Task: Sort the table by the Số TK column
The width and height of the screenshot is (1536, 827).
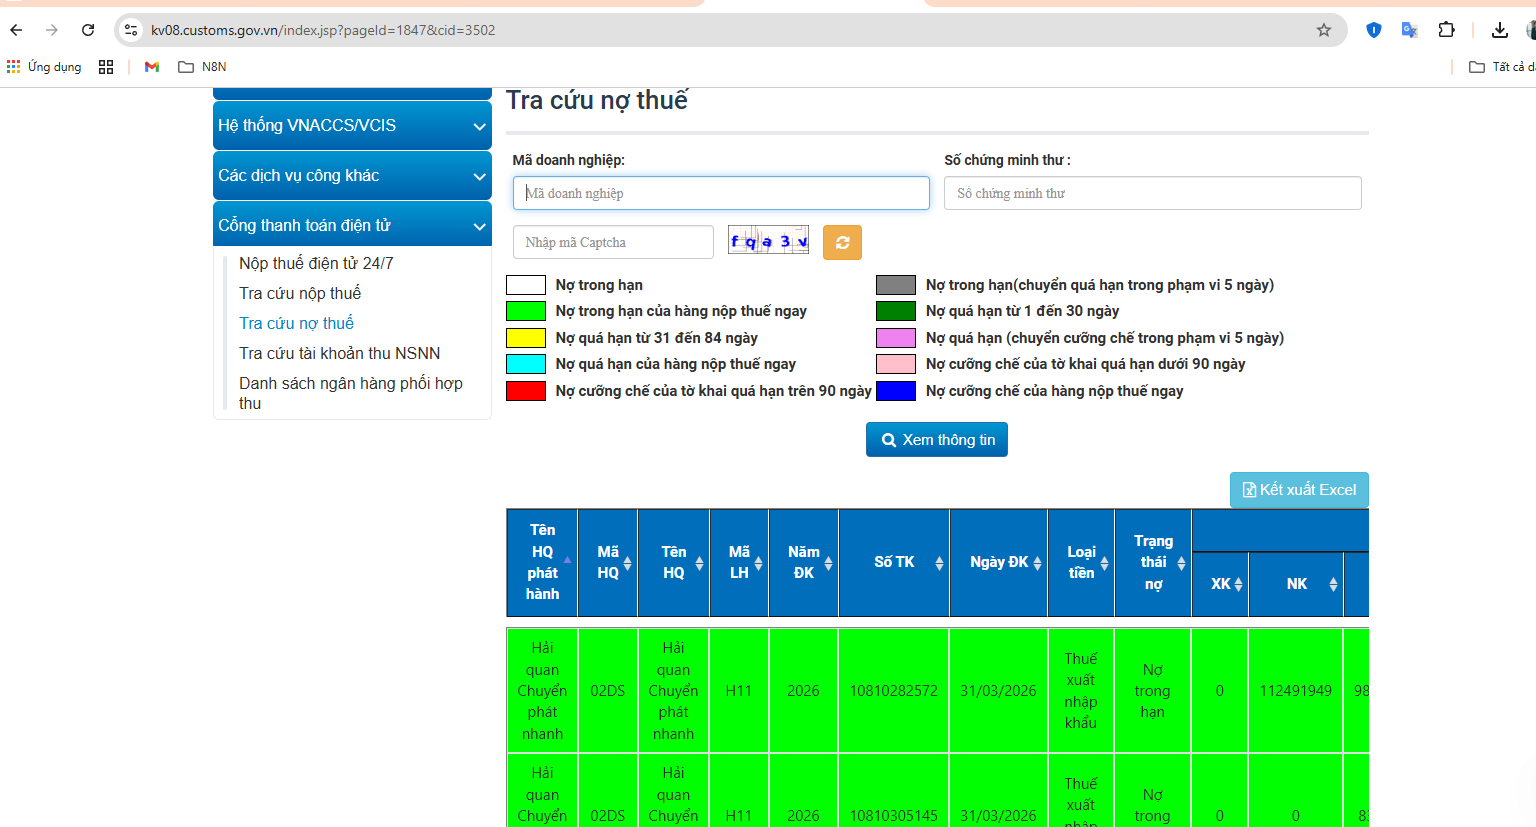Action: pos(894,562)
